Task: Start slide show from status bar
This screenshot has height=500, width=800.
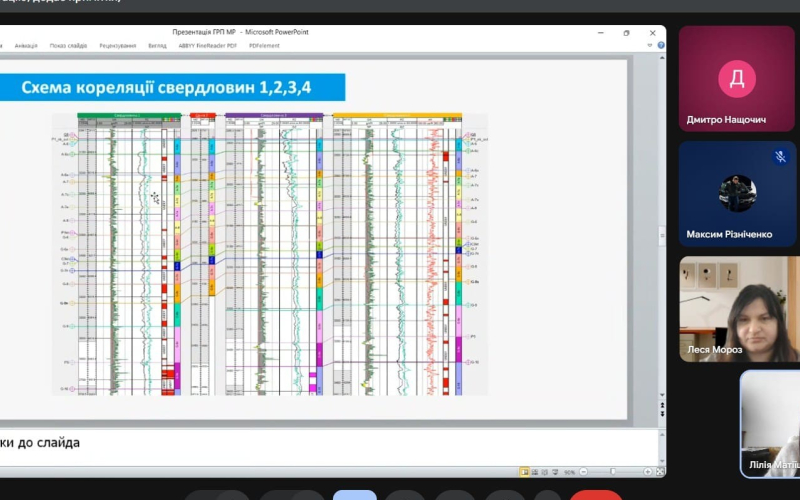Action: coord(554,471)
